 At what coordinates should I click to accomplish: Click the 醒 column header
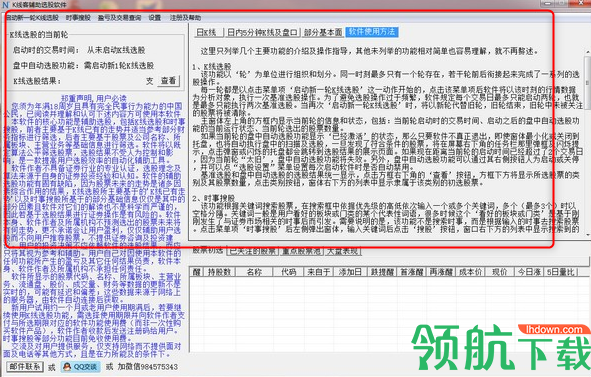[197, 272]
